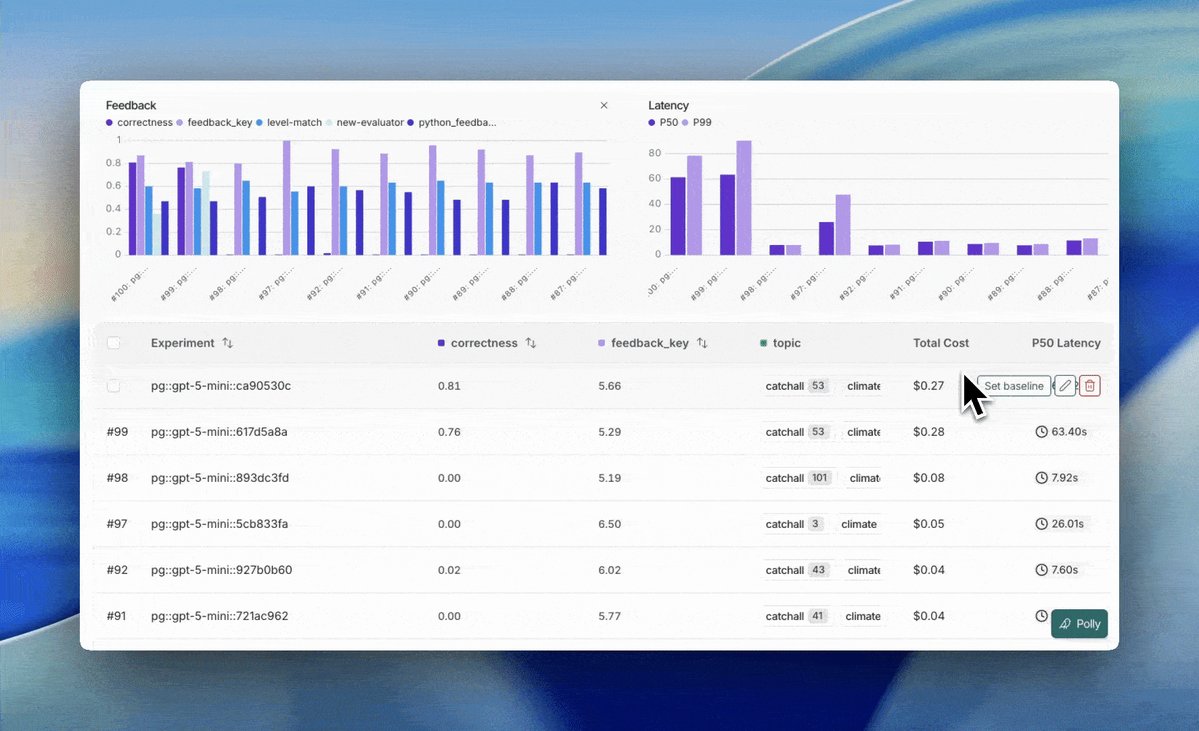This screenshot has height=731, width=1199.
Task: Click the pencil edit icon beside Set baseline
Action: coord(1064,385)
